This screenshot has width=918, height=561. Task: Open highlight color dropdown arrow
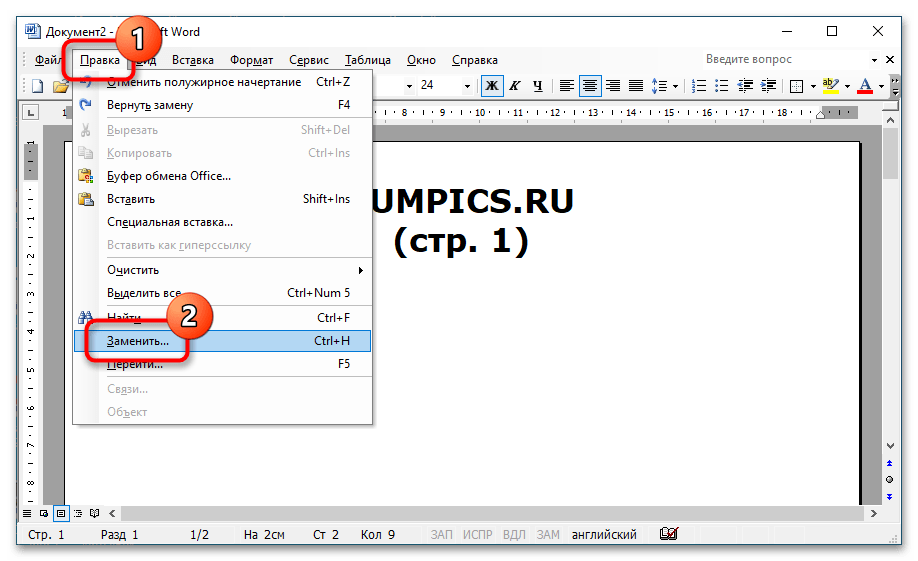(847, 87)
